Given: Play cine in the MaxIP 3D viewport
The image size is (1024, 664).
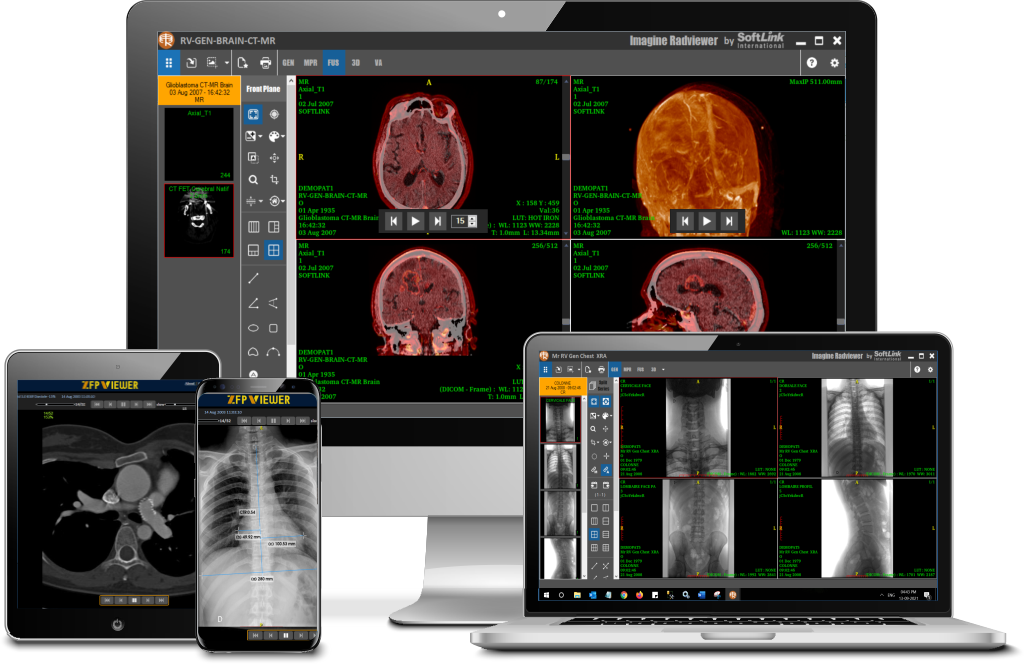Looking at the screenshot, I should coord(707,221).
